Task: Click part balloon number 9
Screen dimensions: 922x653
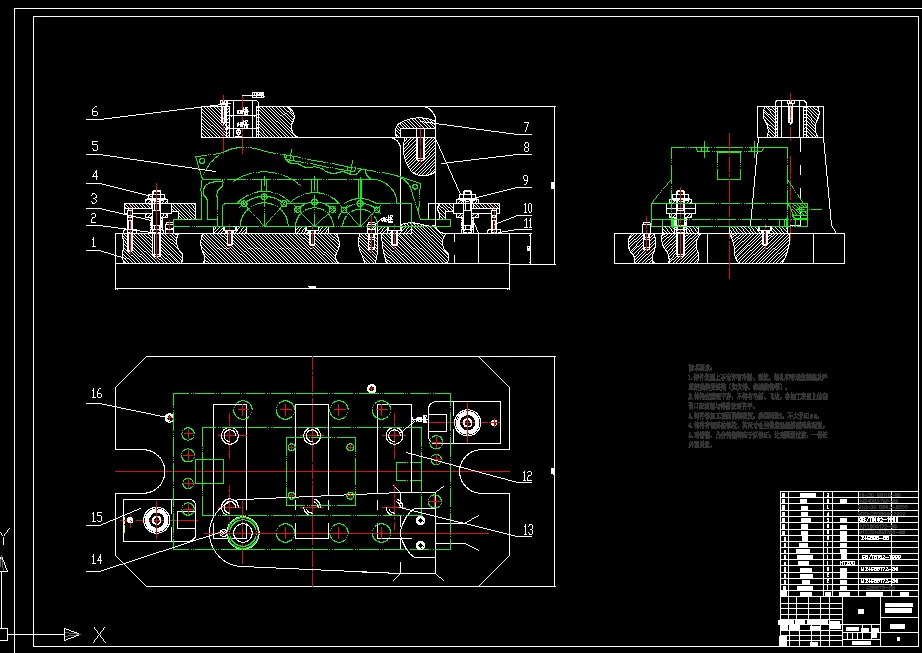Action: coord(526,180)
